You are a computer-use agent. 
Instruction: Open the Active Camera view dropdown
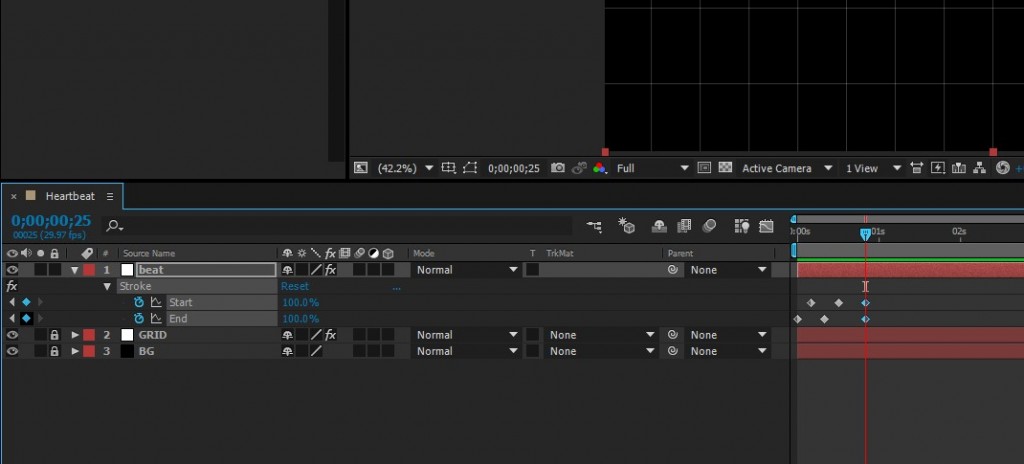click(785, 168)
